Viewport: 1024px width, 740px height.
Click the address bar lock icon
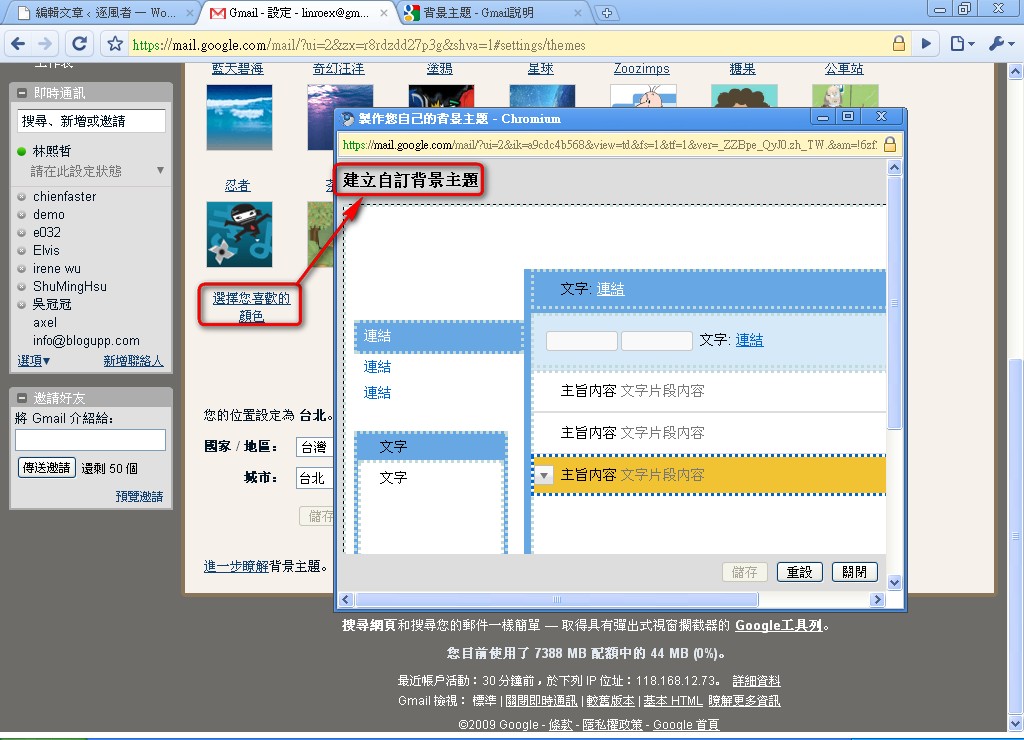899,44
